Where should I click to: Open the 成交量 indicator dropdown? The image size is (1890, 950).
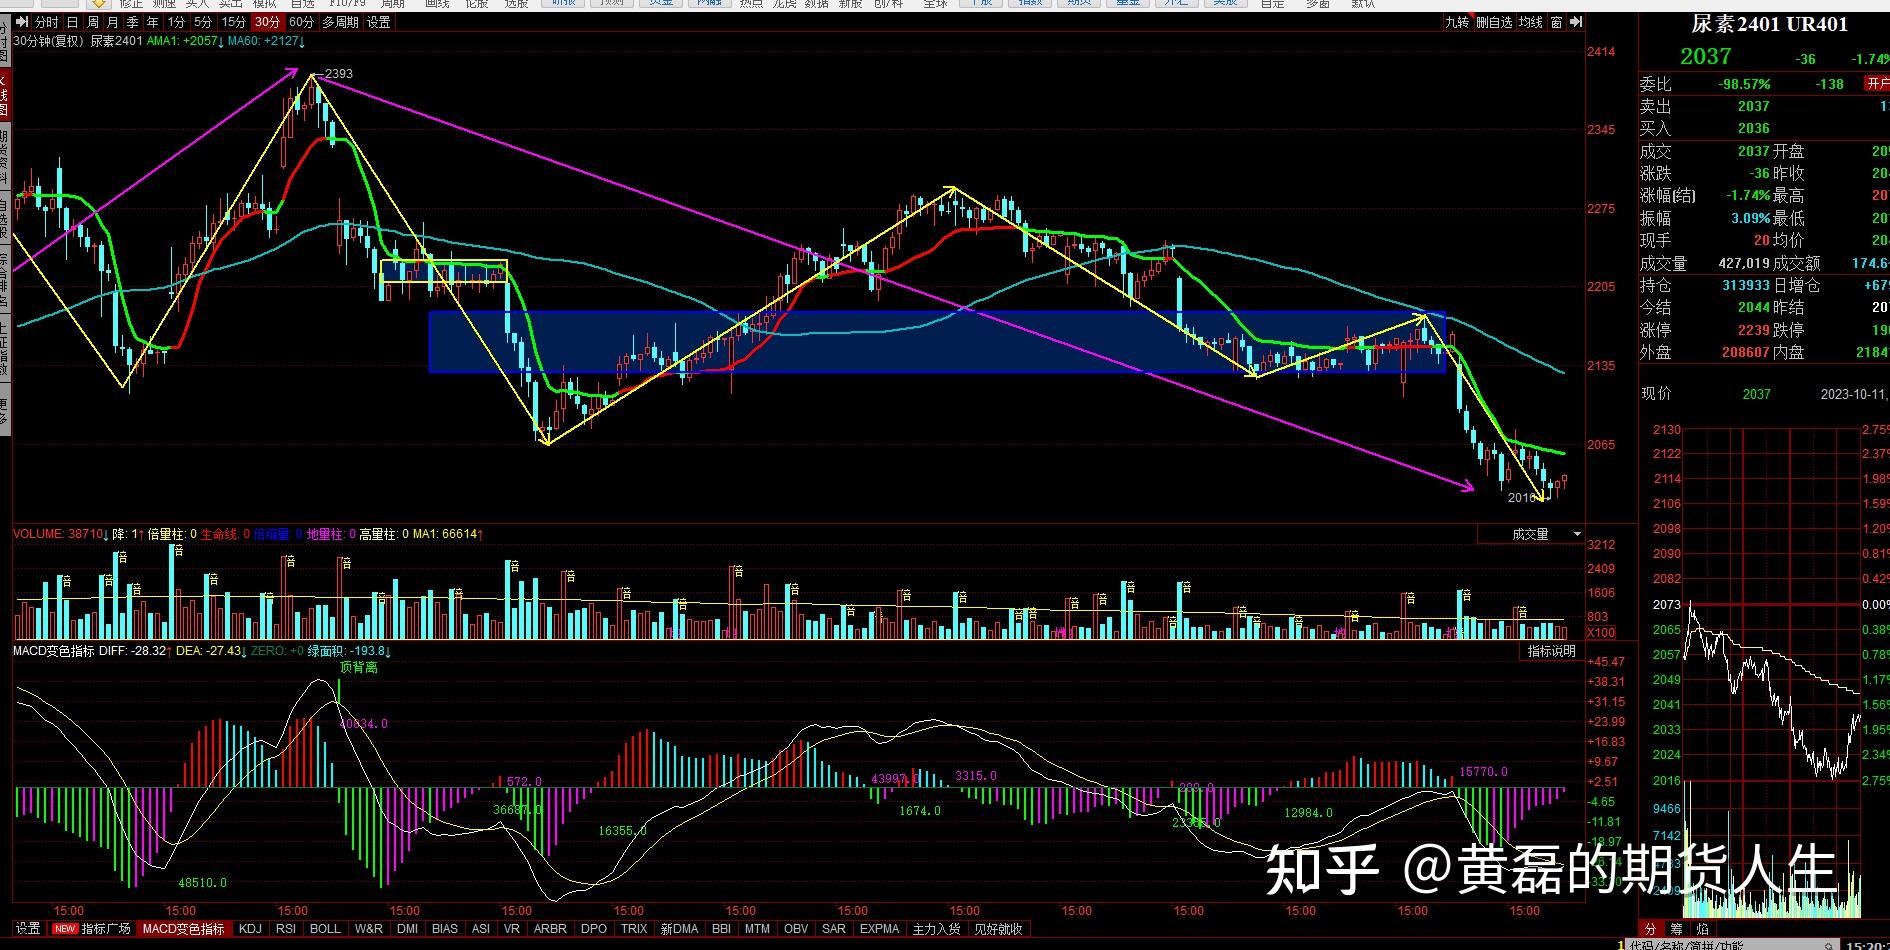coord(1530,534)
